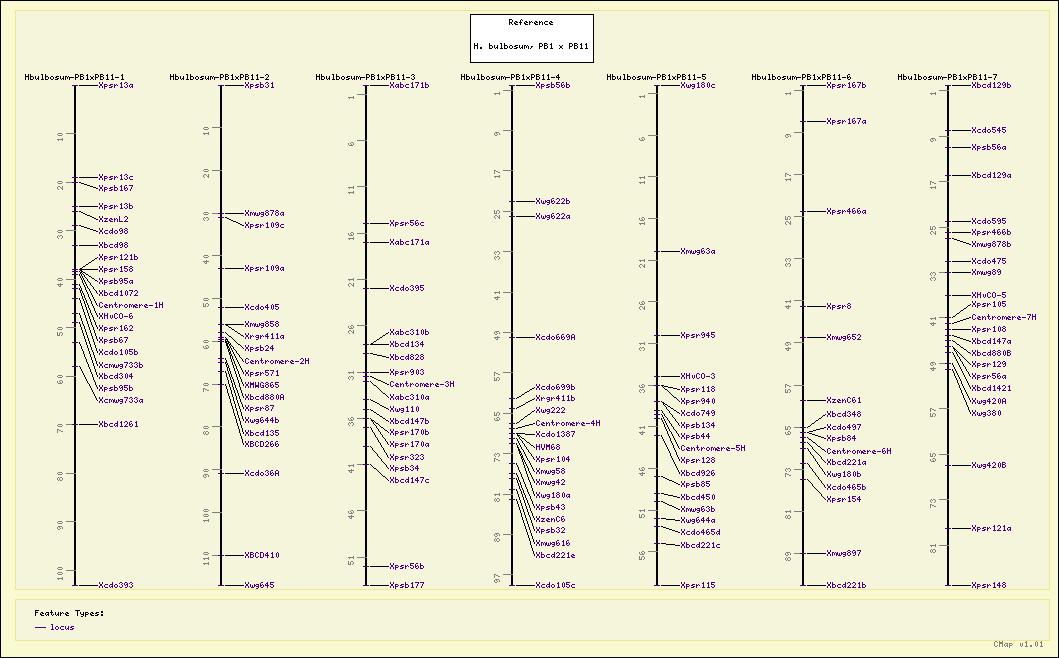The image size is (1059, 658).
Task: Click locus Xcdo393 at bottom of map 1
Action: (x=115, y=585)
